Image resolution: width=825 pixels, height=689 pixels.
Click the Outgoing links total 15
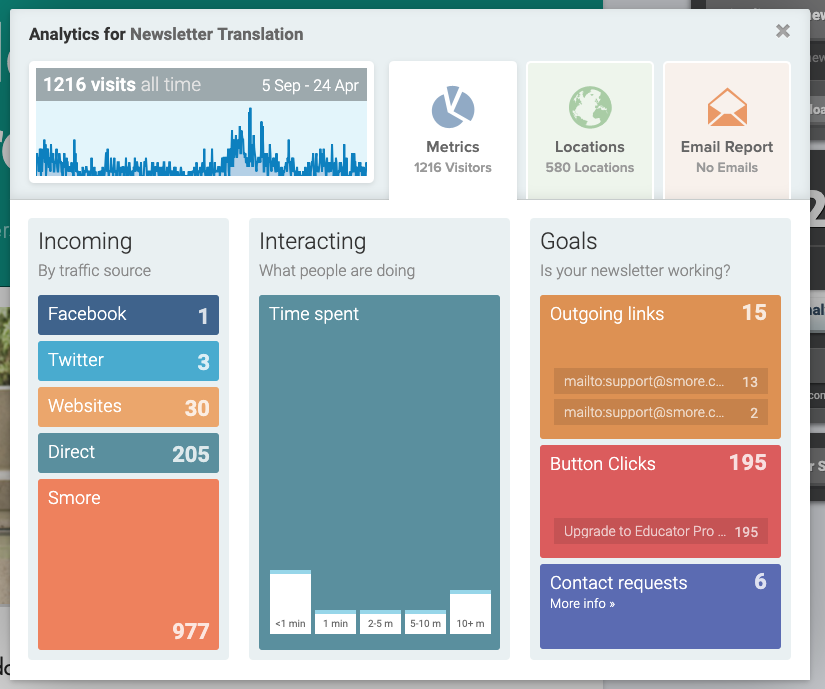click(x=754, y=312)
